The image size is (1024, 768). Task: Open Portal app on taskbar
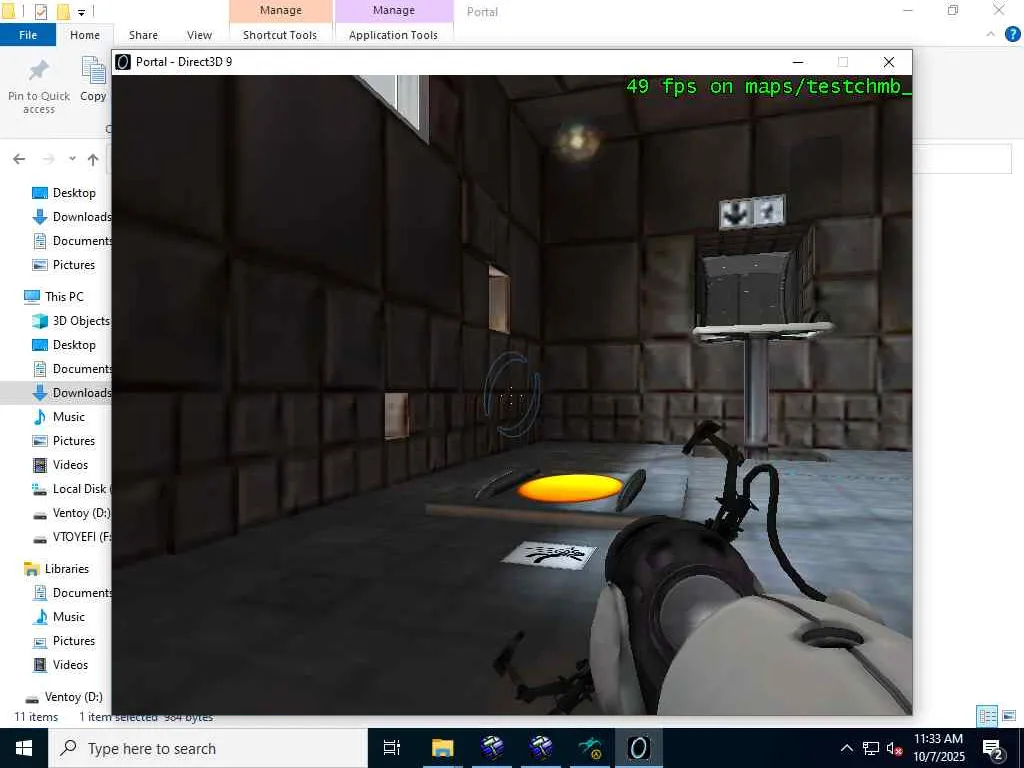point(638,748)
